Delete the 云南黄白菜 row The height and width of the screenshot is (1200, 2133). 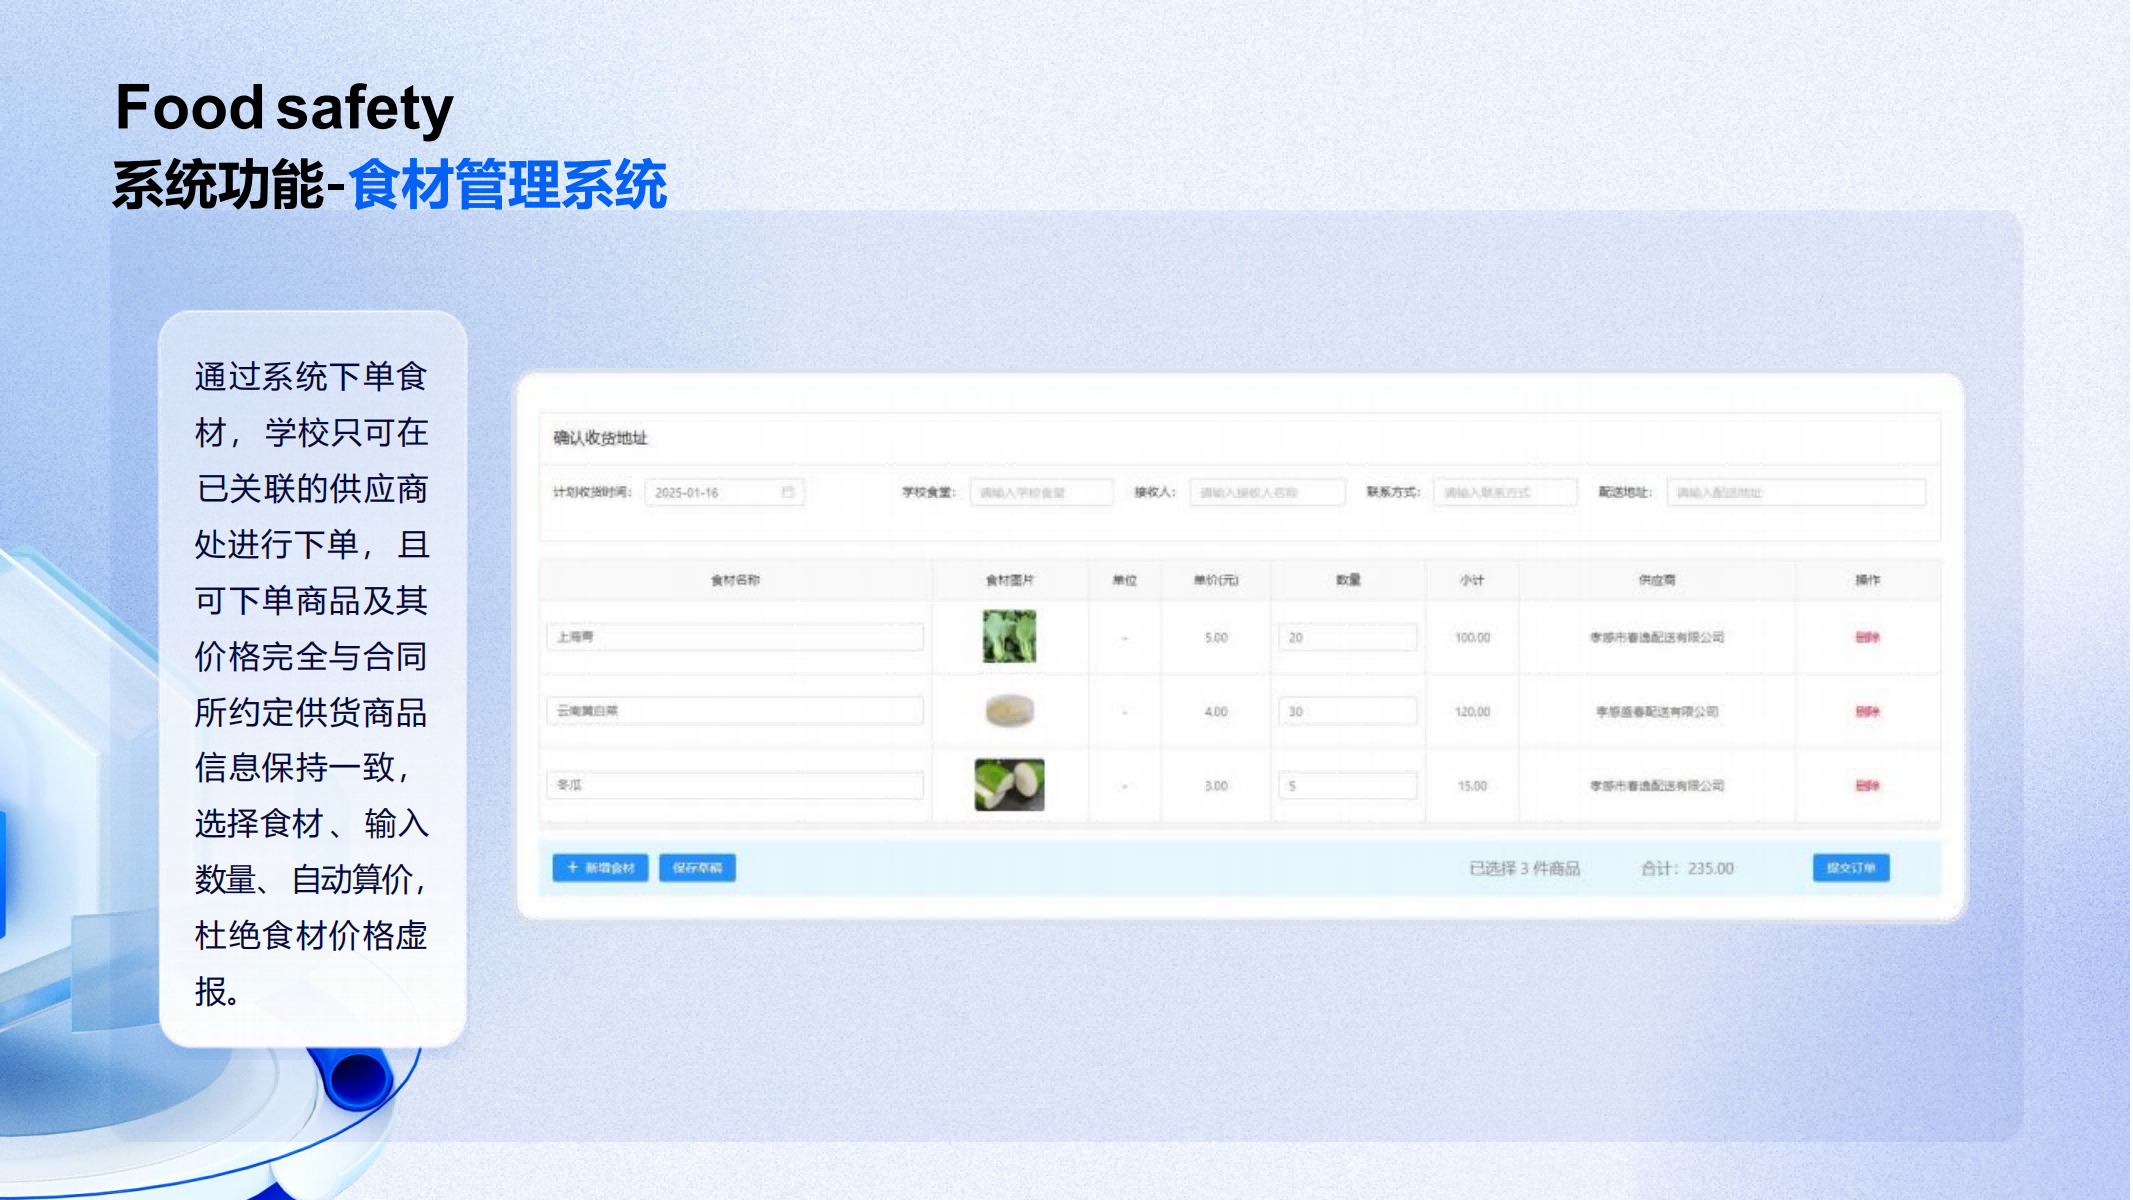tap(1866, 711)
